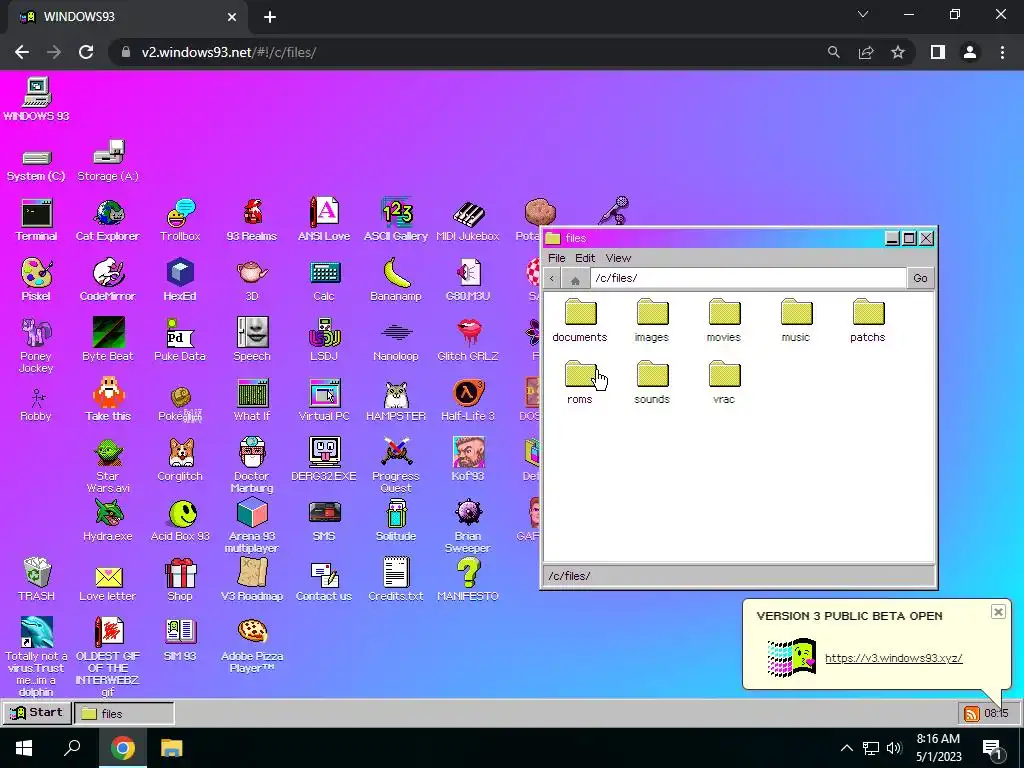Image resolution: width=1024 pixels, height=768 pixels.
Task: Open MIDI Jukebox on the desktop
Action: (x=468, y=220)
